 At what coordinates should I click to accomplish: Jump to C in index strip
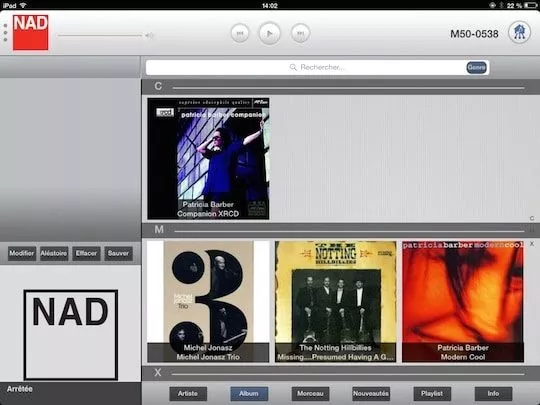[x=532, y=218]
